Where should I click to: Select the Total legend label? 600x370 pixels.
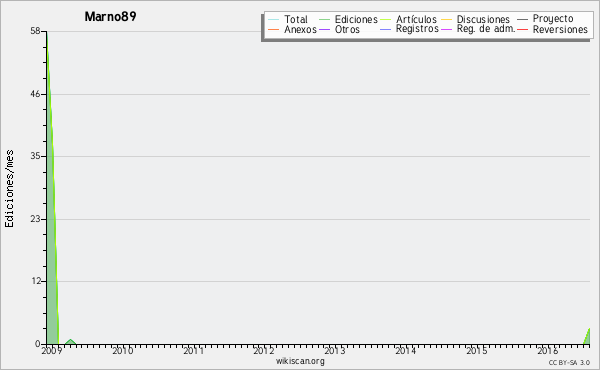pos(296,19)
